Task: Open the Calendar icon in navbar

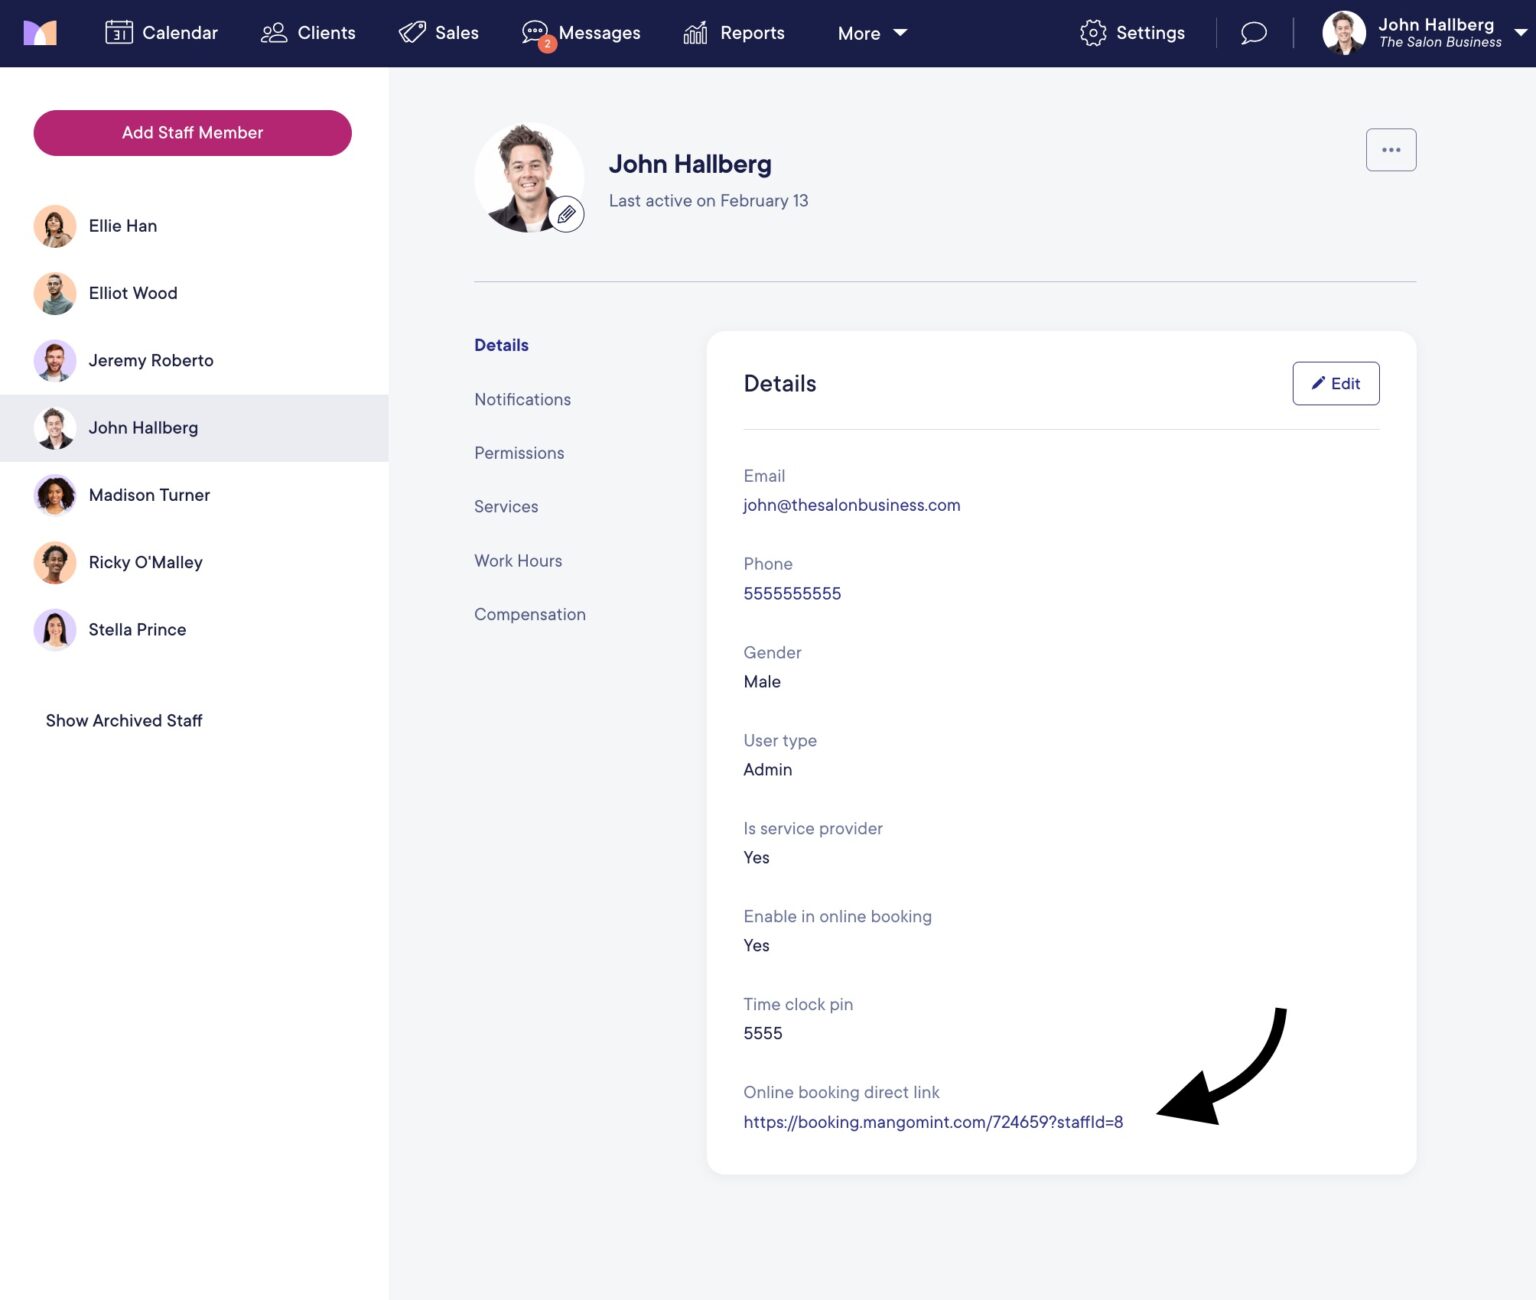Action: pyautogui.click(x=119, y=33)
